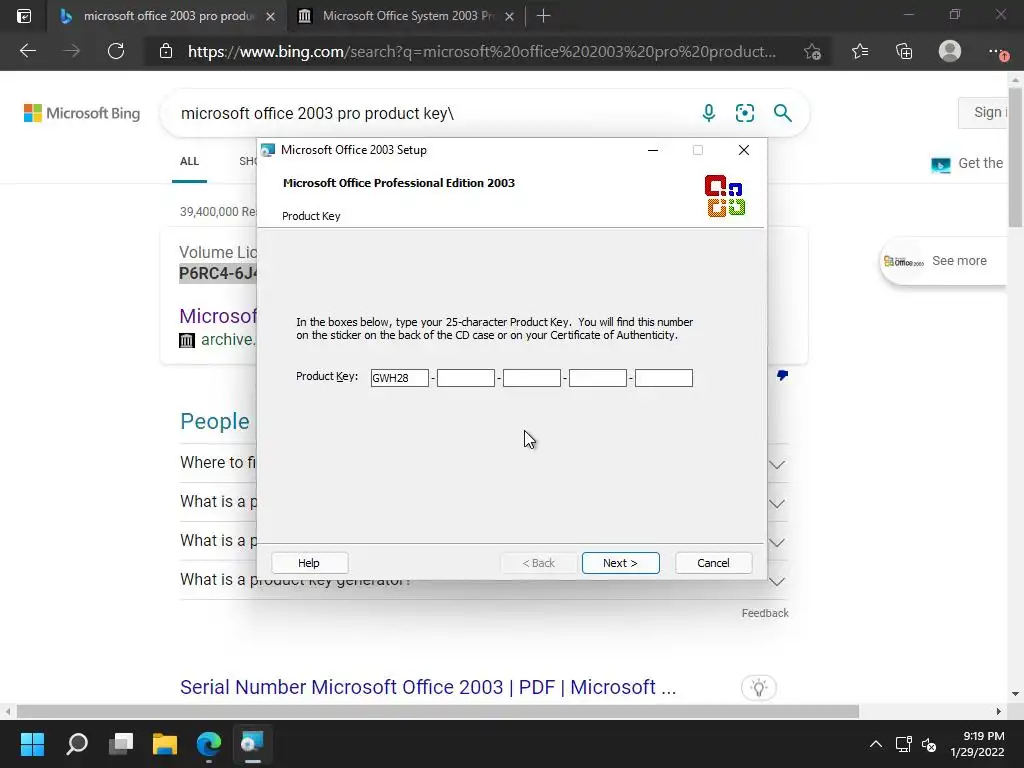Image resolution: width=1024 pixels, height=768 pixels.
Task: Open the clock showing 9:19 PM
Action: pyautogui.click(x=977, y=744)
